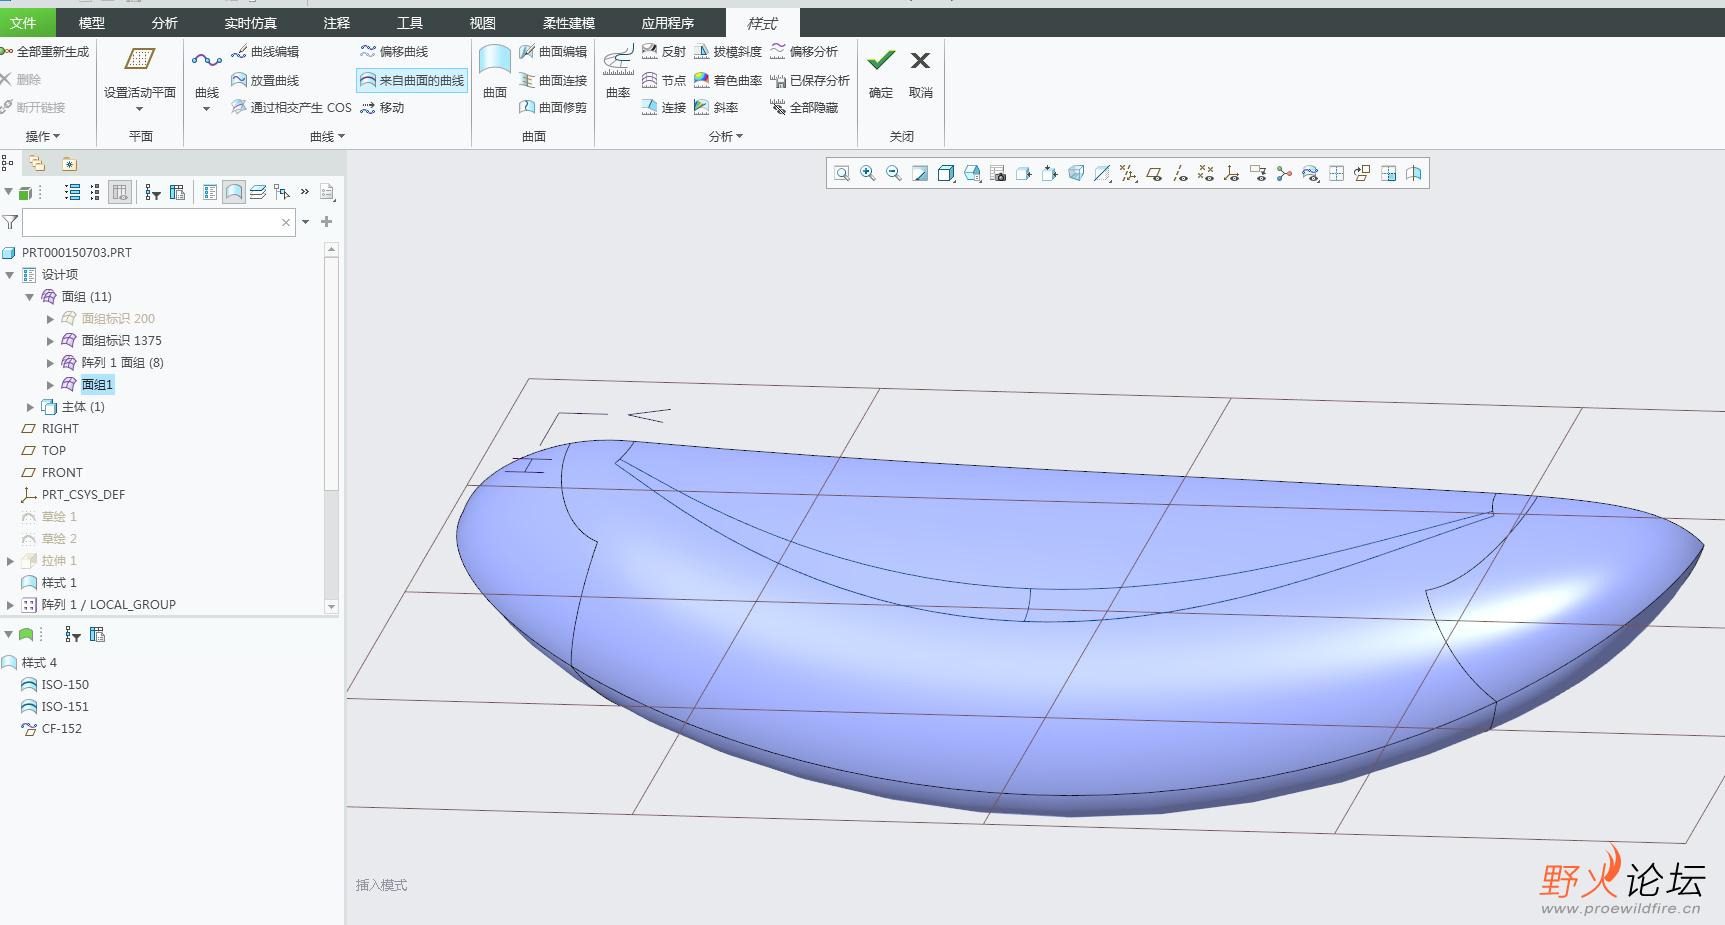Toggle coordinate system display icon

point(1232,174)
